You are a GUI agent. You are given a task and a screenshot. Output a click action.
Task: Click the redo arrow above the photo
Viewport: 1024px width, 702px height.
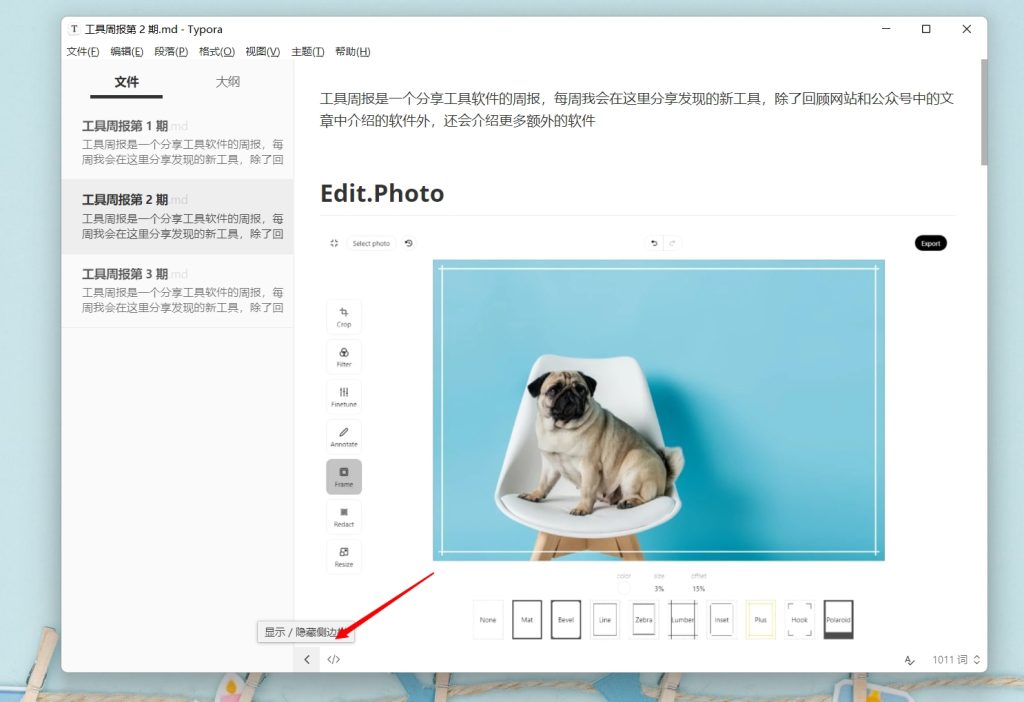(x=672, y=243)
